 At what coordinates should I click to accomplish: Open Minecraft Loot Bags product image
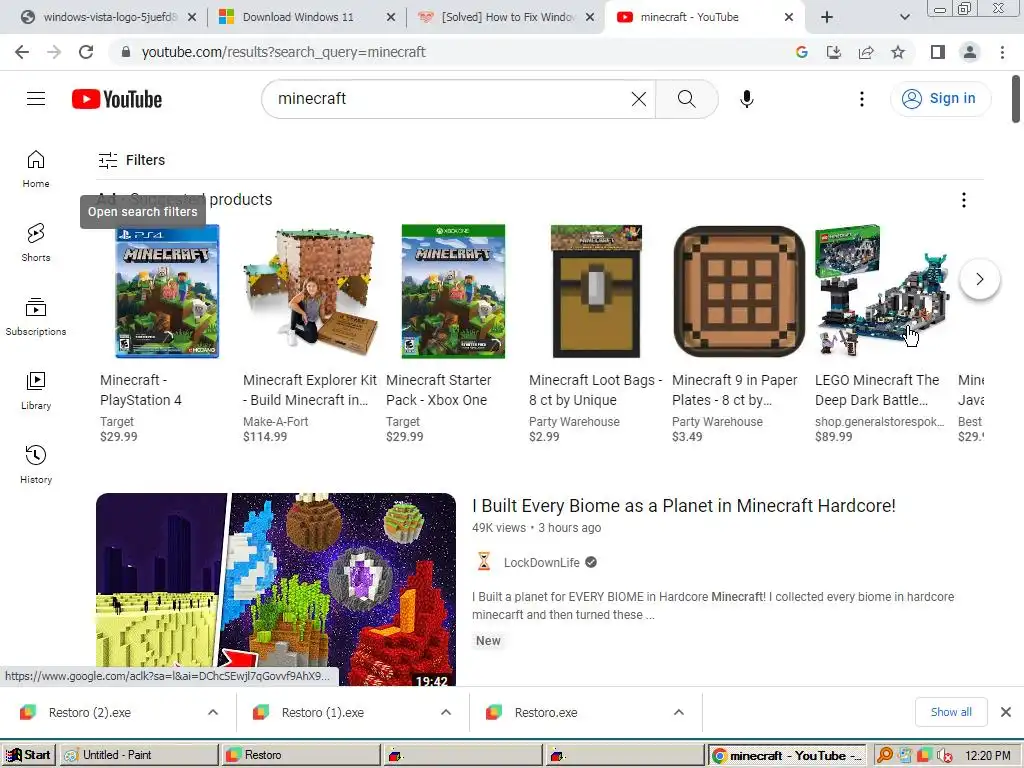click(x=596, y=291)
